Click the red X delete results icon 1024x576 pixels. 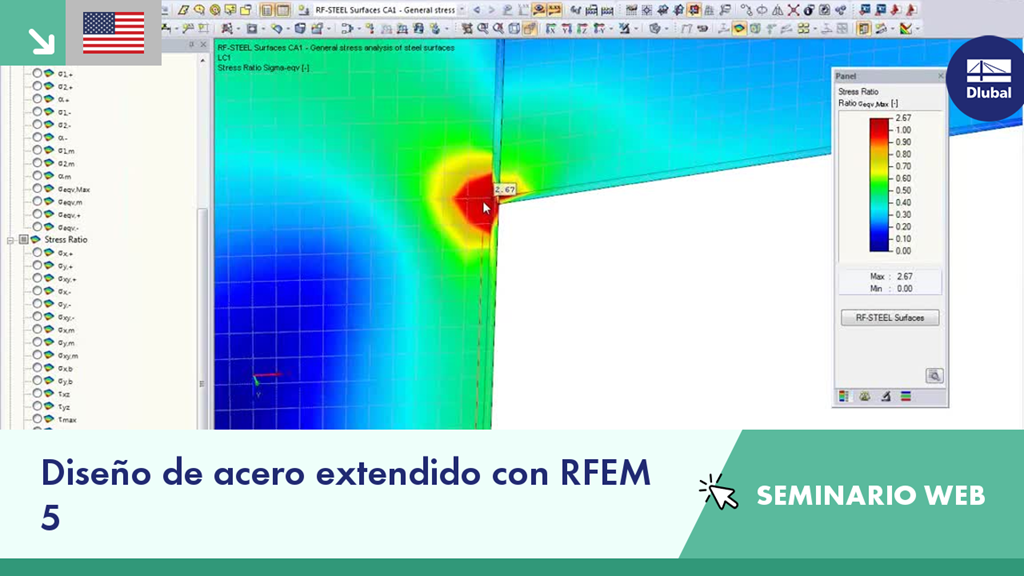[793, 10]
